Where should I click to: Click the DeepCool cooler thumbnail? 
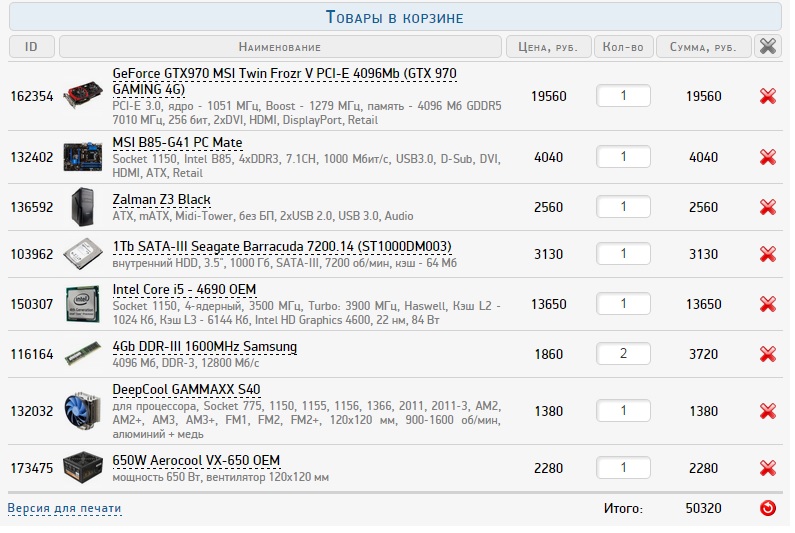(81, 411)
